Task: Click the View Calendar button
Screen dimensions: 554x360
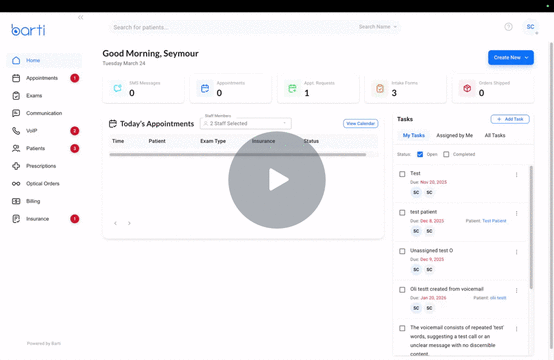Action: click(x=360, y=124)
